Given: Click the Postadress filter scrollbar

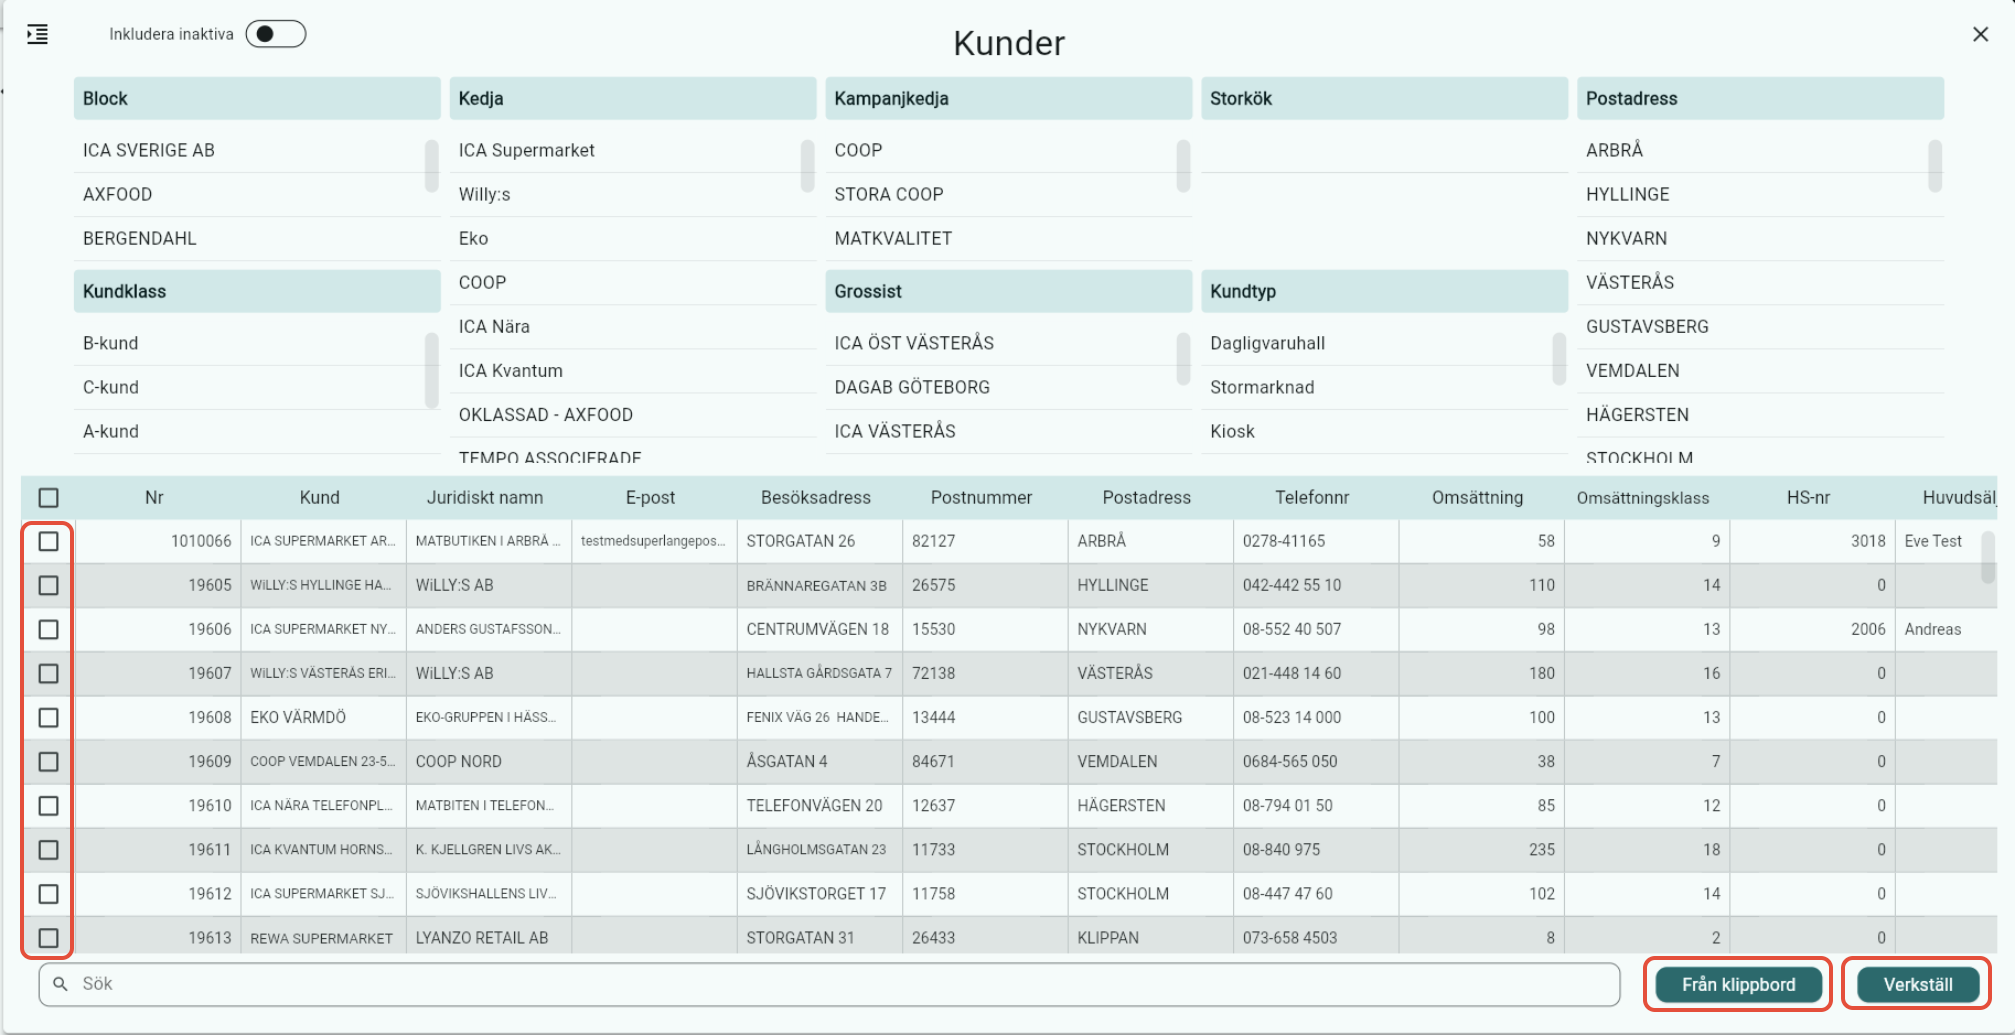Looking at the screenshot, I should (x=1936, y=165).
